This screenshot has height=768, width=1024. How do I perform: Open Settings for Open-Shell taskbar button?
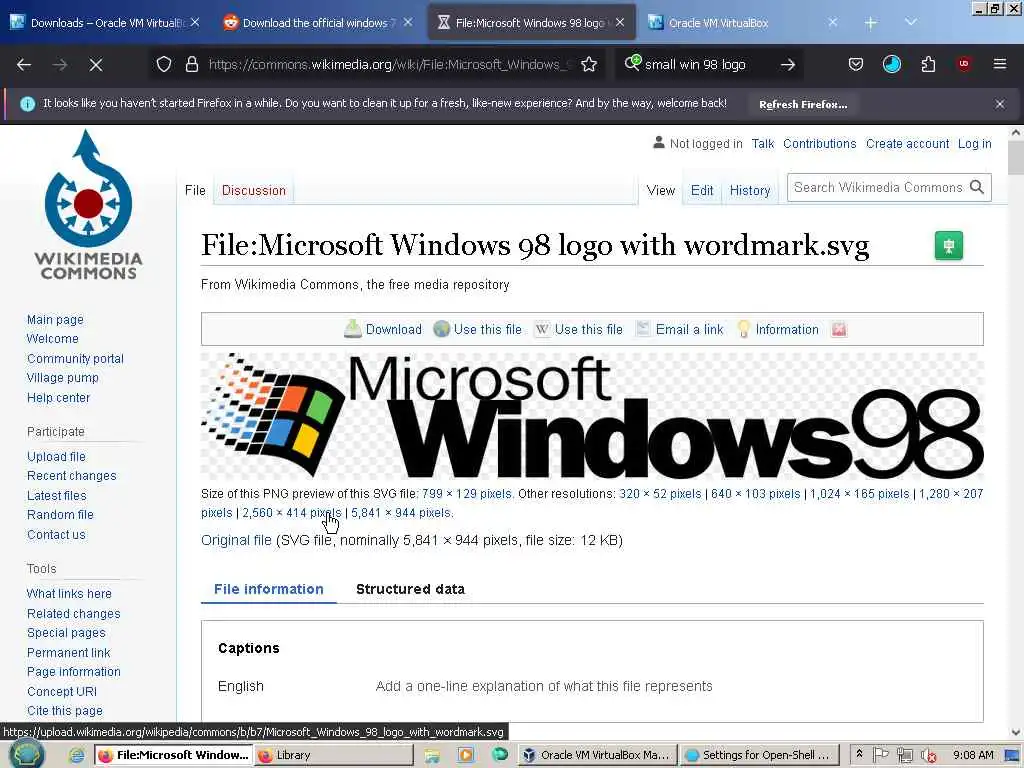pyautogui.click(x=759, y=755)
